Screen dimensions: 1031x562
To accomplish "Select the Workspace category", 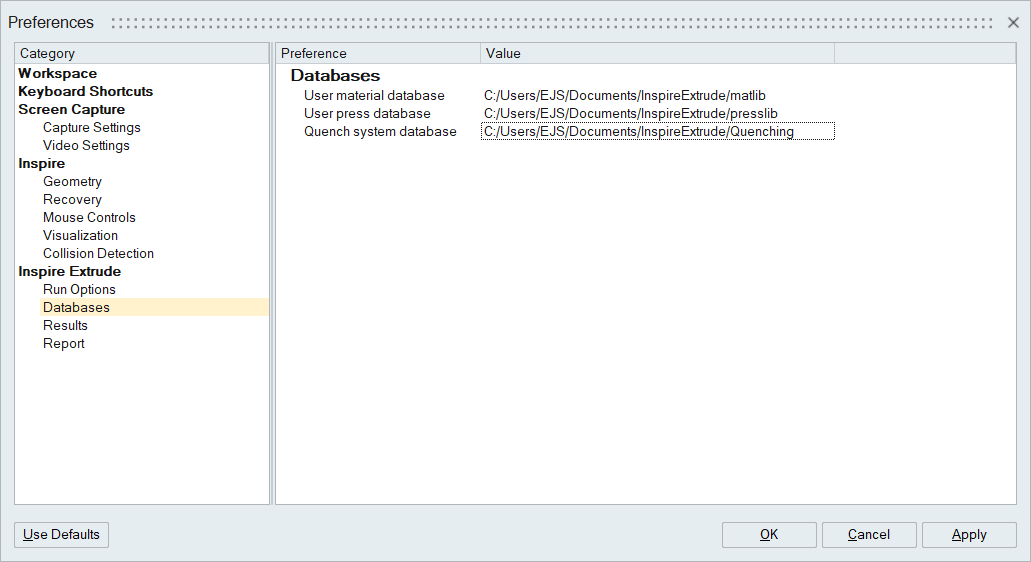I will point(58,74).
